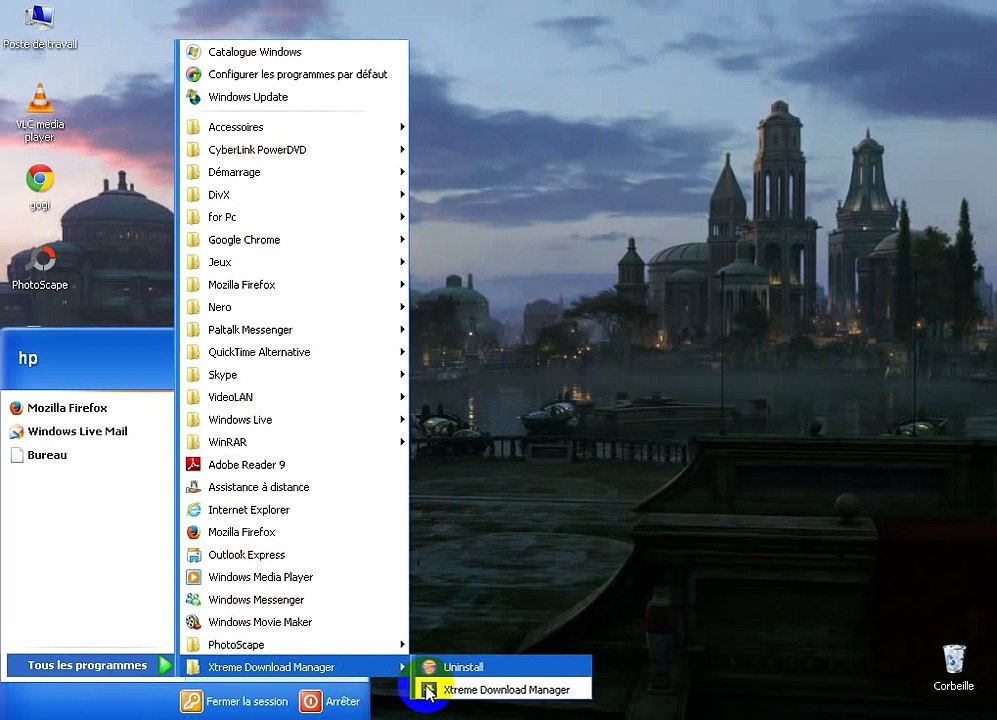Expand the Accessoires submenu
Screen dimensions: 997x720
(236, 127)
